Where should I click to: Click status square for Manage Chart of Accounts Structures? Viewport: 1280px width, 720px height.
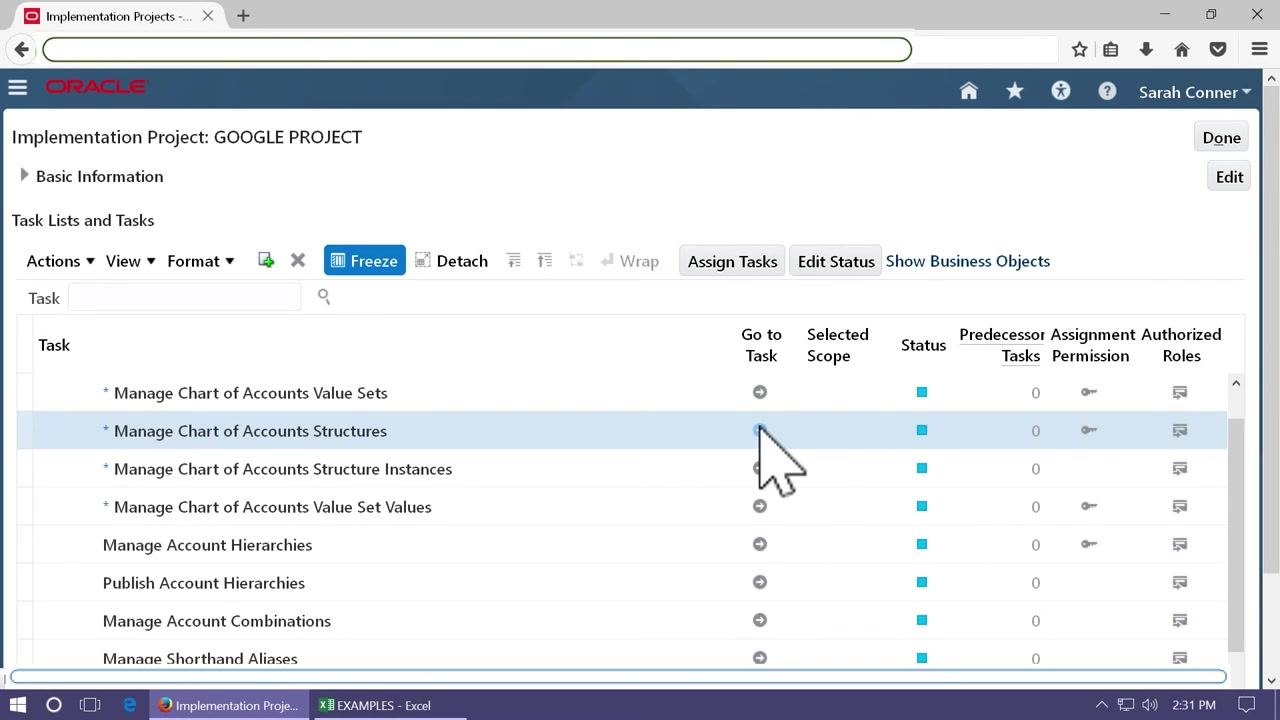pyautogui.click(x=922, y=430)
